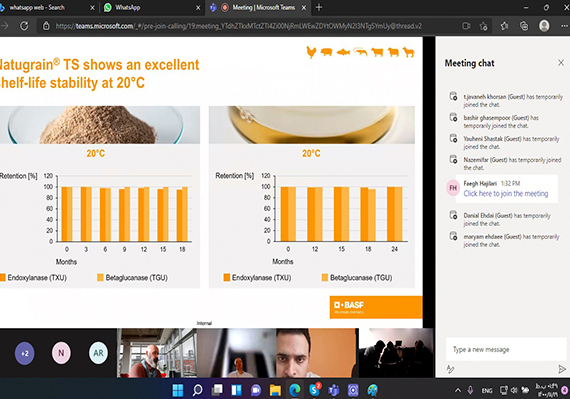Open a new browser tab

click(x=319, y=7)
